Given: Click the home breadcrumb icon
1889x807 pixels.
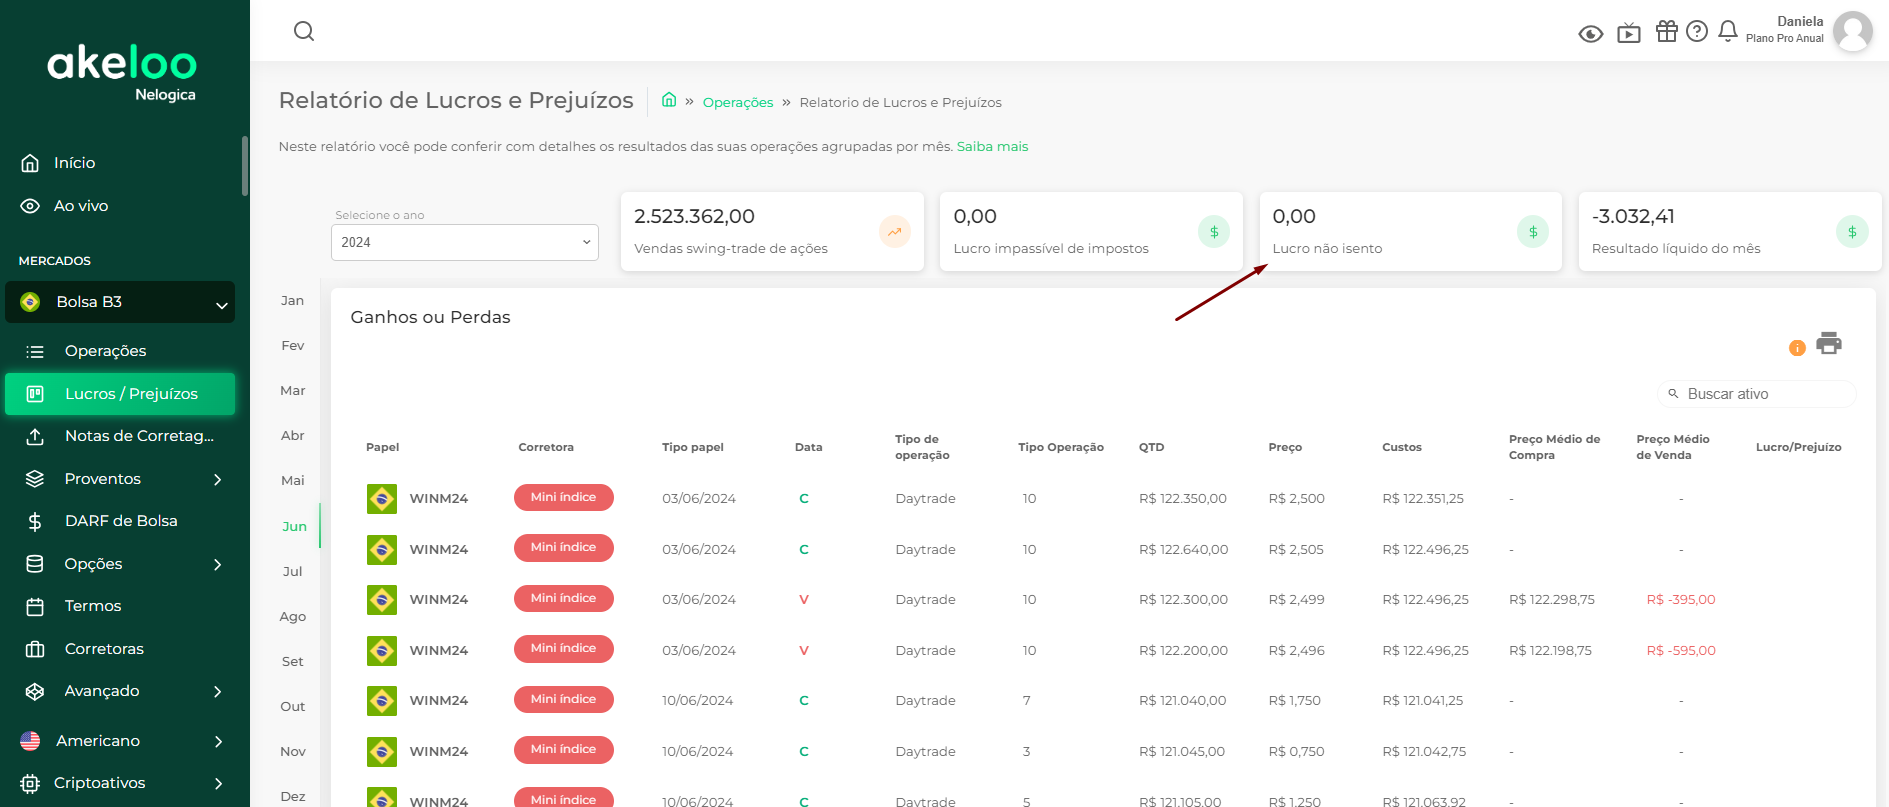Looking at the screenshot, I should coord(669,100).
